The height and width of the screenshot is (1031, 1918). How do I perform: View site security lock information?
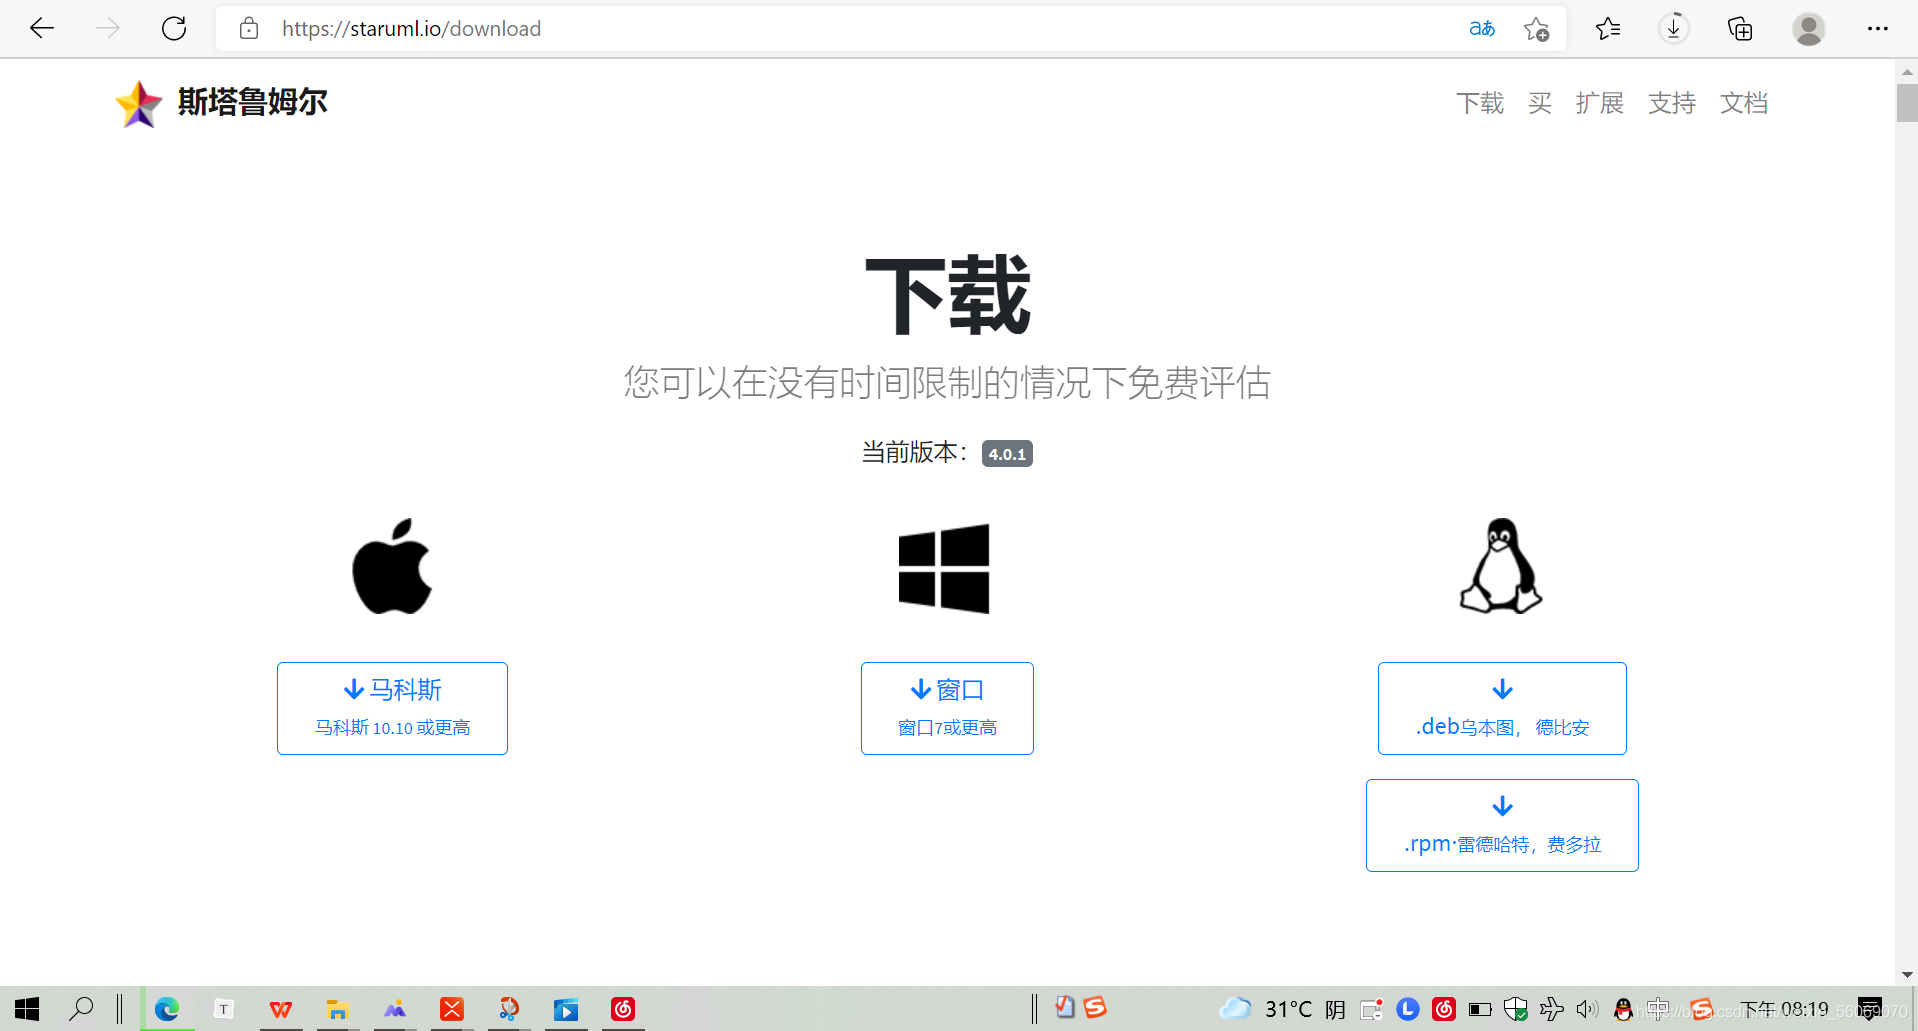pos(249,29)
